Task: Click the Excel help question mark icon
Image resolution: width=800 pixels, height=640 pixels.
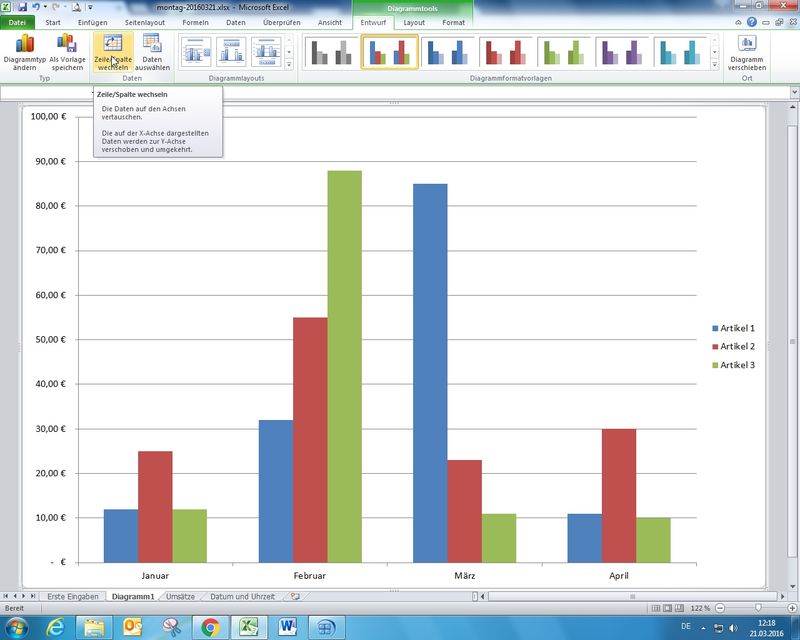Action: tap(751, 21)
